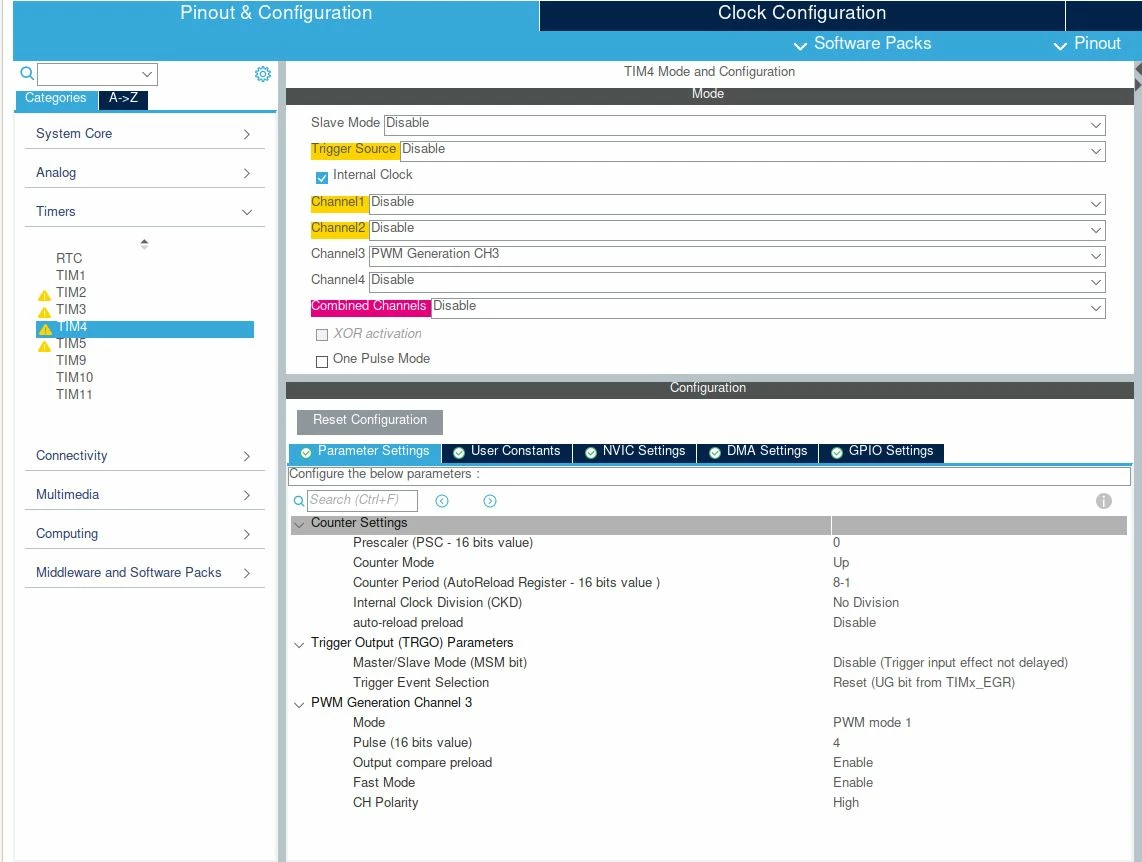This screenshot has height=862, width=1142.
Task: Select TIM10 in the timers list
Action: click(74, 377)
